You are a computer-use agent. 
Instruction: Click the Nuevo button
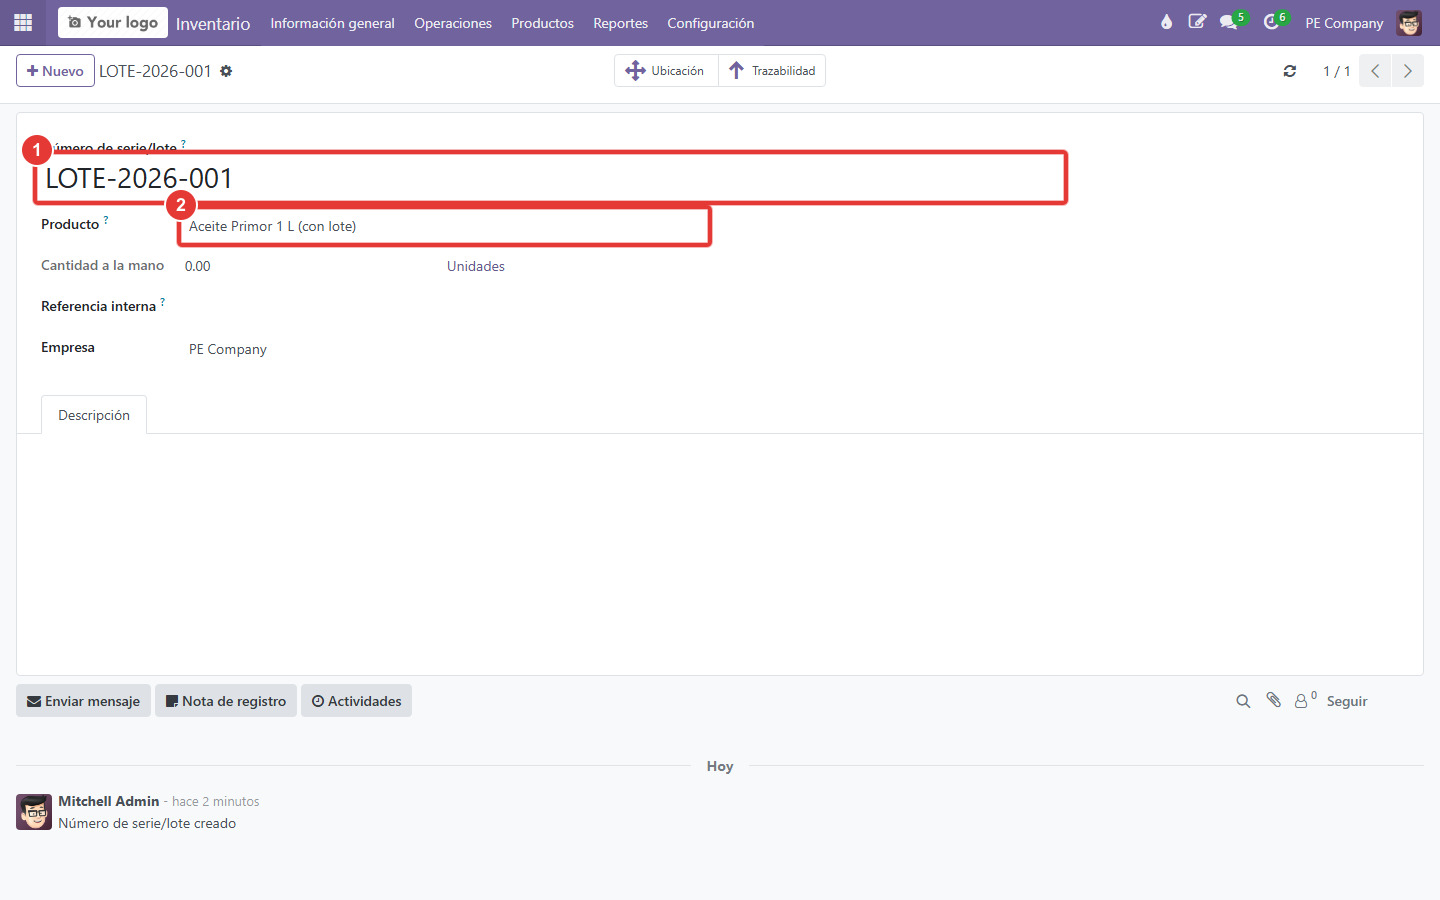[x=55, y=71]
